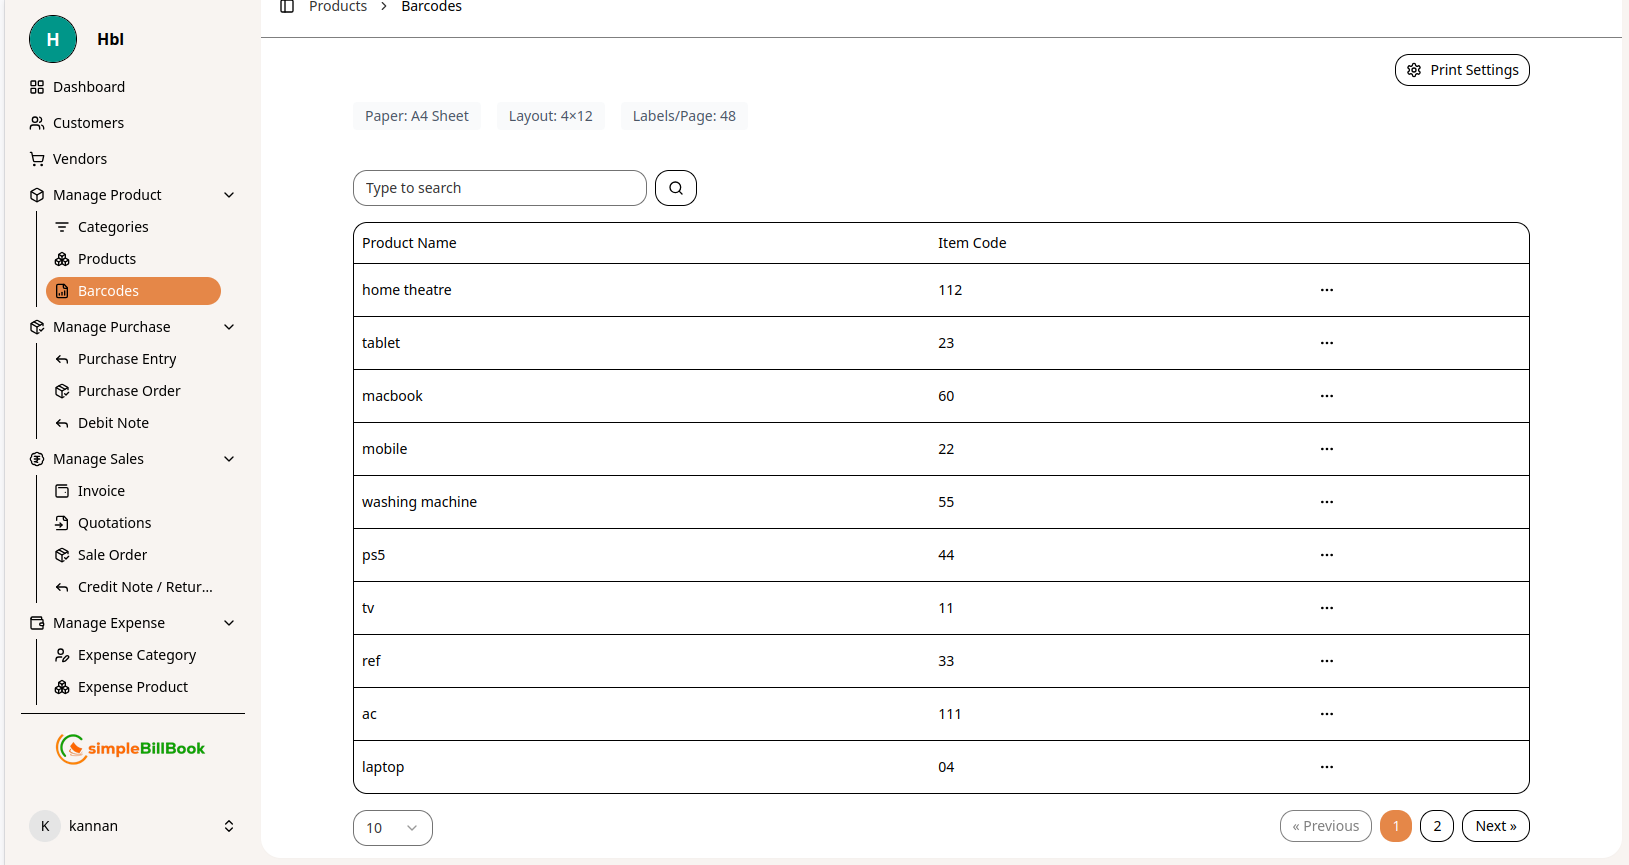Open Dashboard from the sidebar
The image size is (1629, 865).
89,87
